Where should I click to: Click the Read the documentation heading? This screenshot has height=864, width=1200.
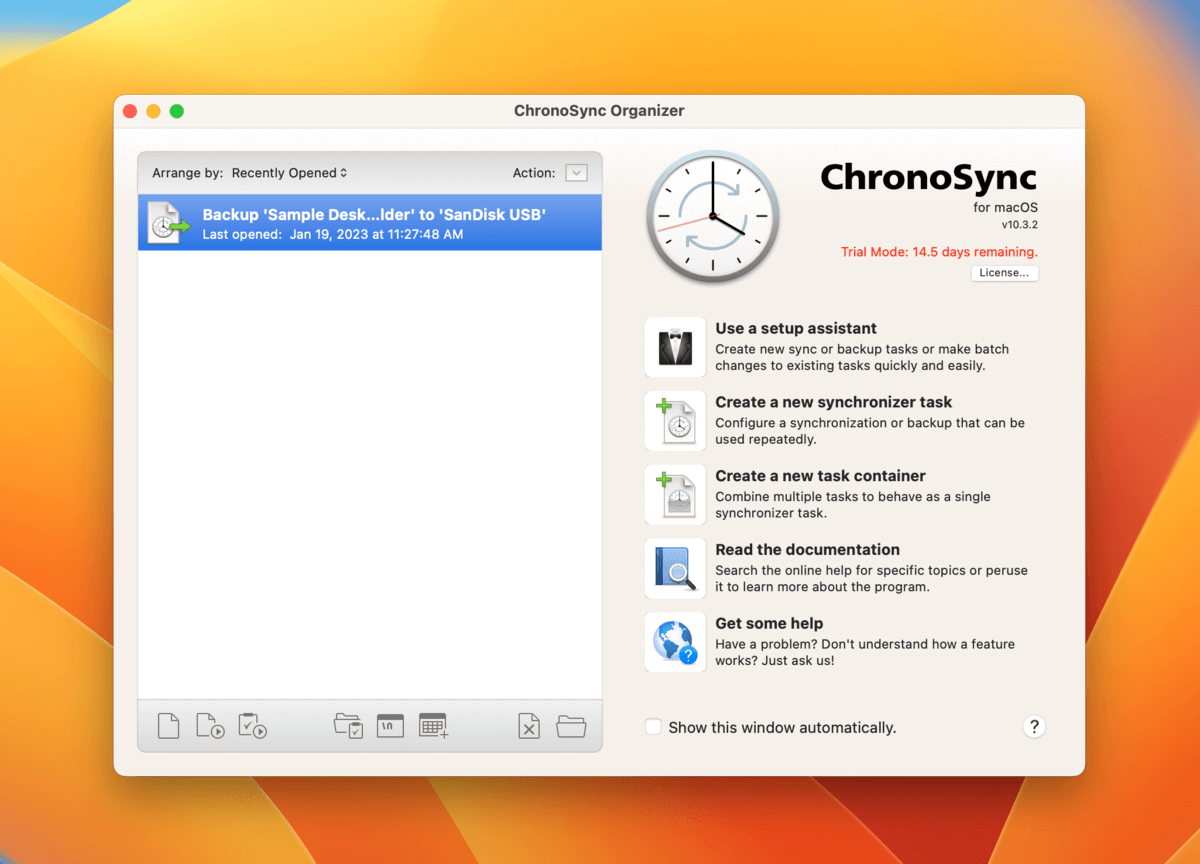[x=808, y=549]
